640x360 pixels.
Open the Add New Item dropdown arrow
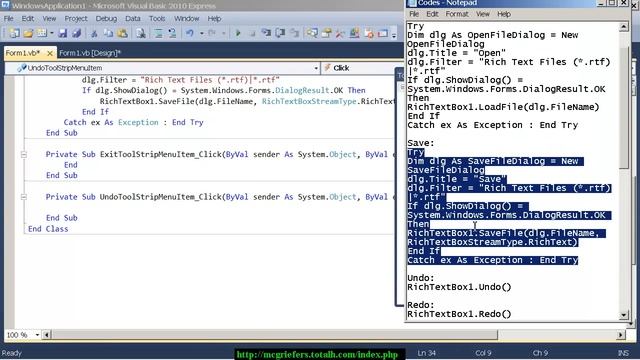coord(52,33)
